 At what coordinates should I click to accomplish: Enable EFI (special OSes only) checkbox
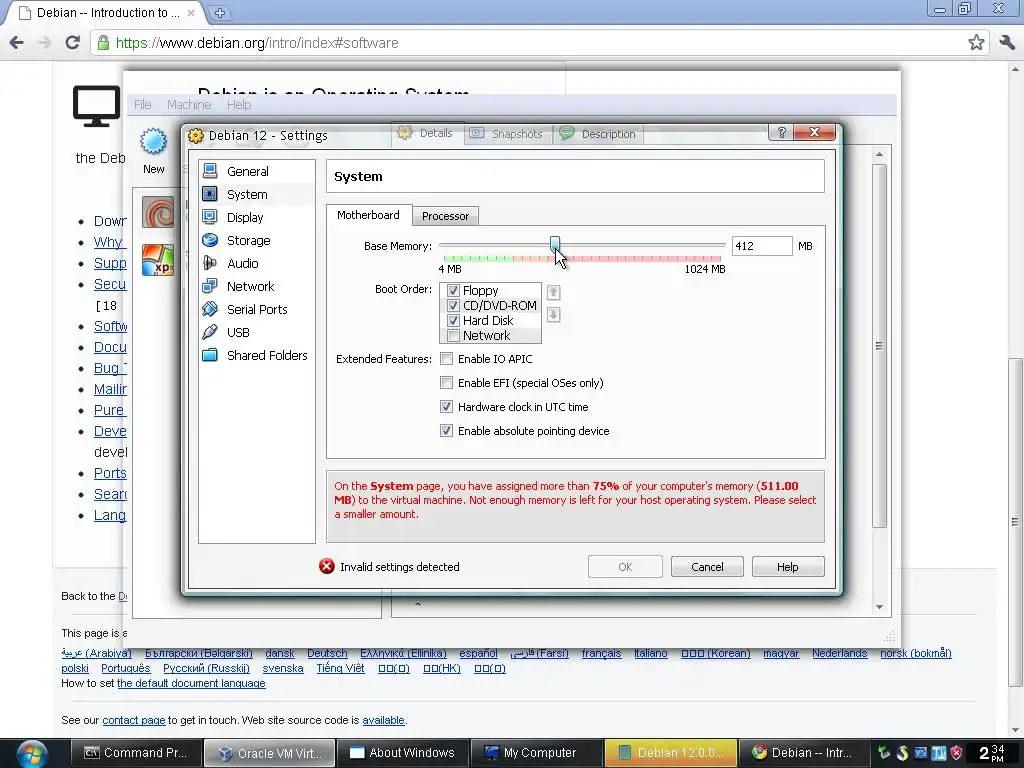[x=447, y=383]
